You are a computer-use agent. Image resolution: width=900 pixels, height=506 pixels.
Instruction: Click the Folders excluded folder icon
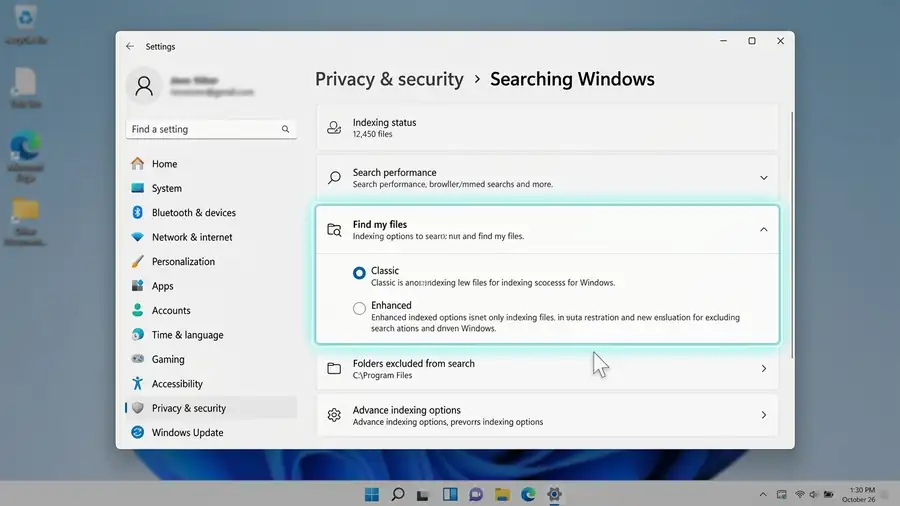(334, 368)
